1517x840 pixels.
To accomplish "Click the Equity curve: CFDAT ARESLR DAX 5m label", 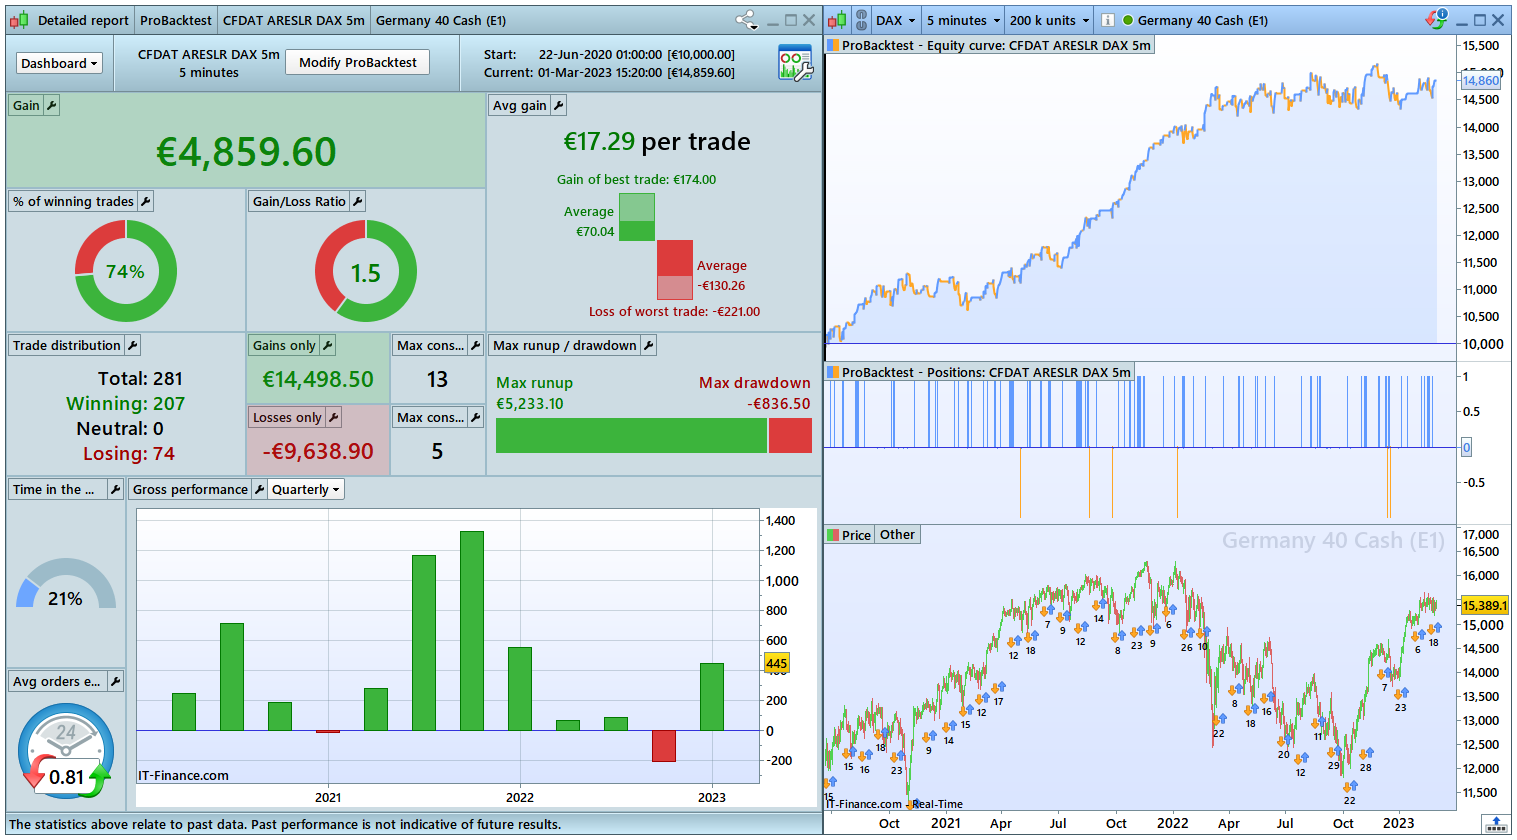I will click(997, 45).
